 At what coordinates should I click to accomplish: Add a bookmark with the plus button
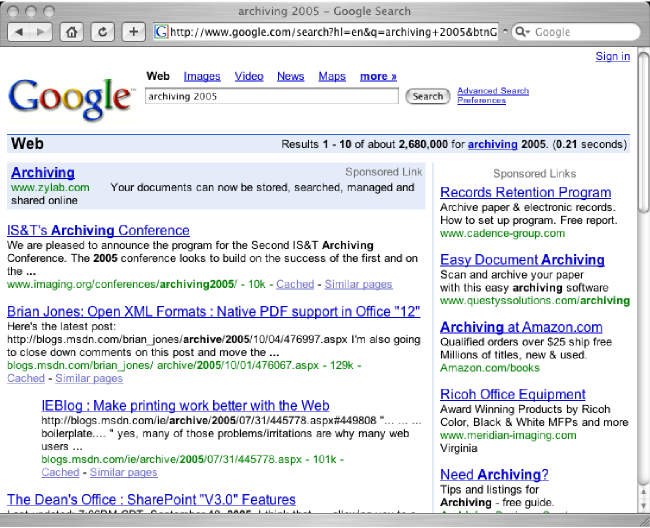point(133,32)
